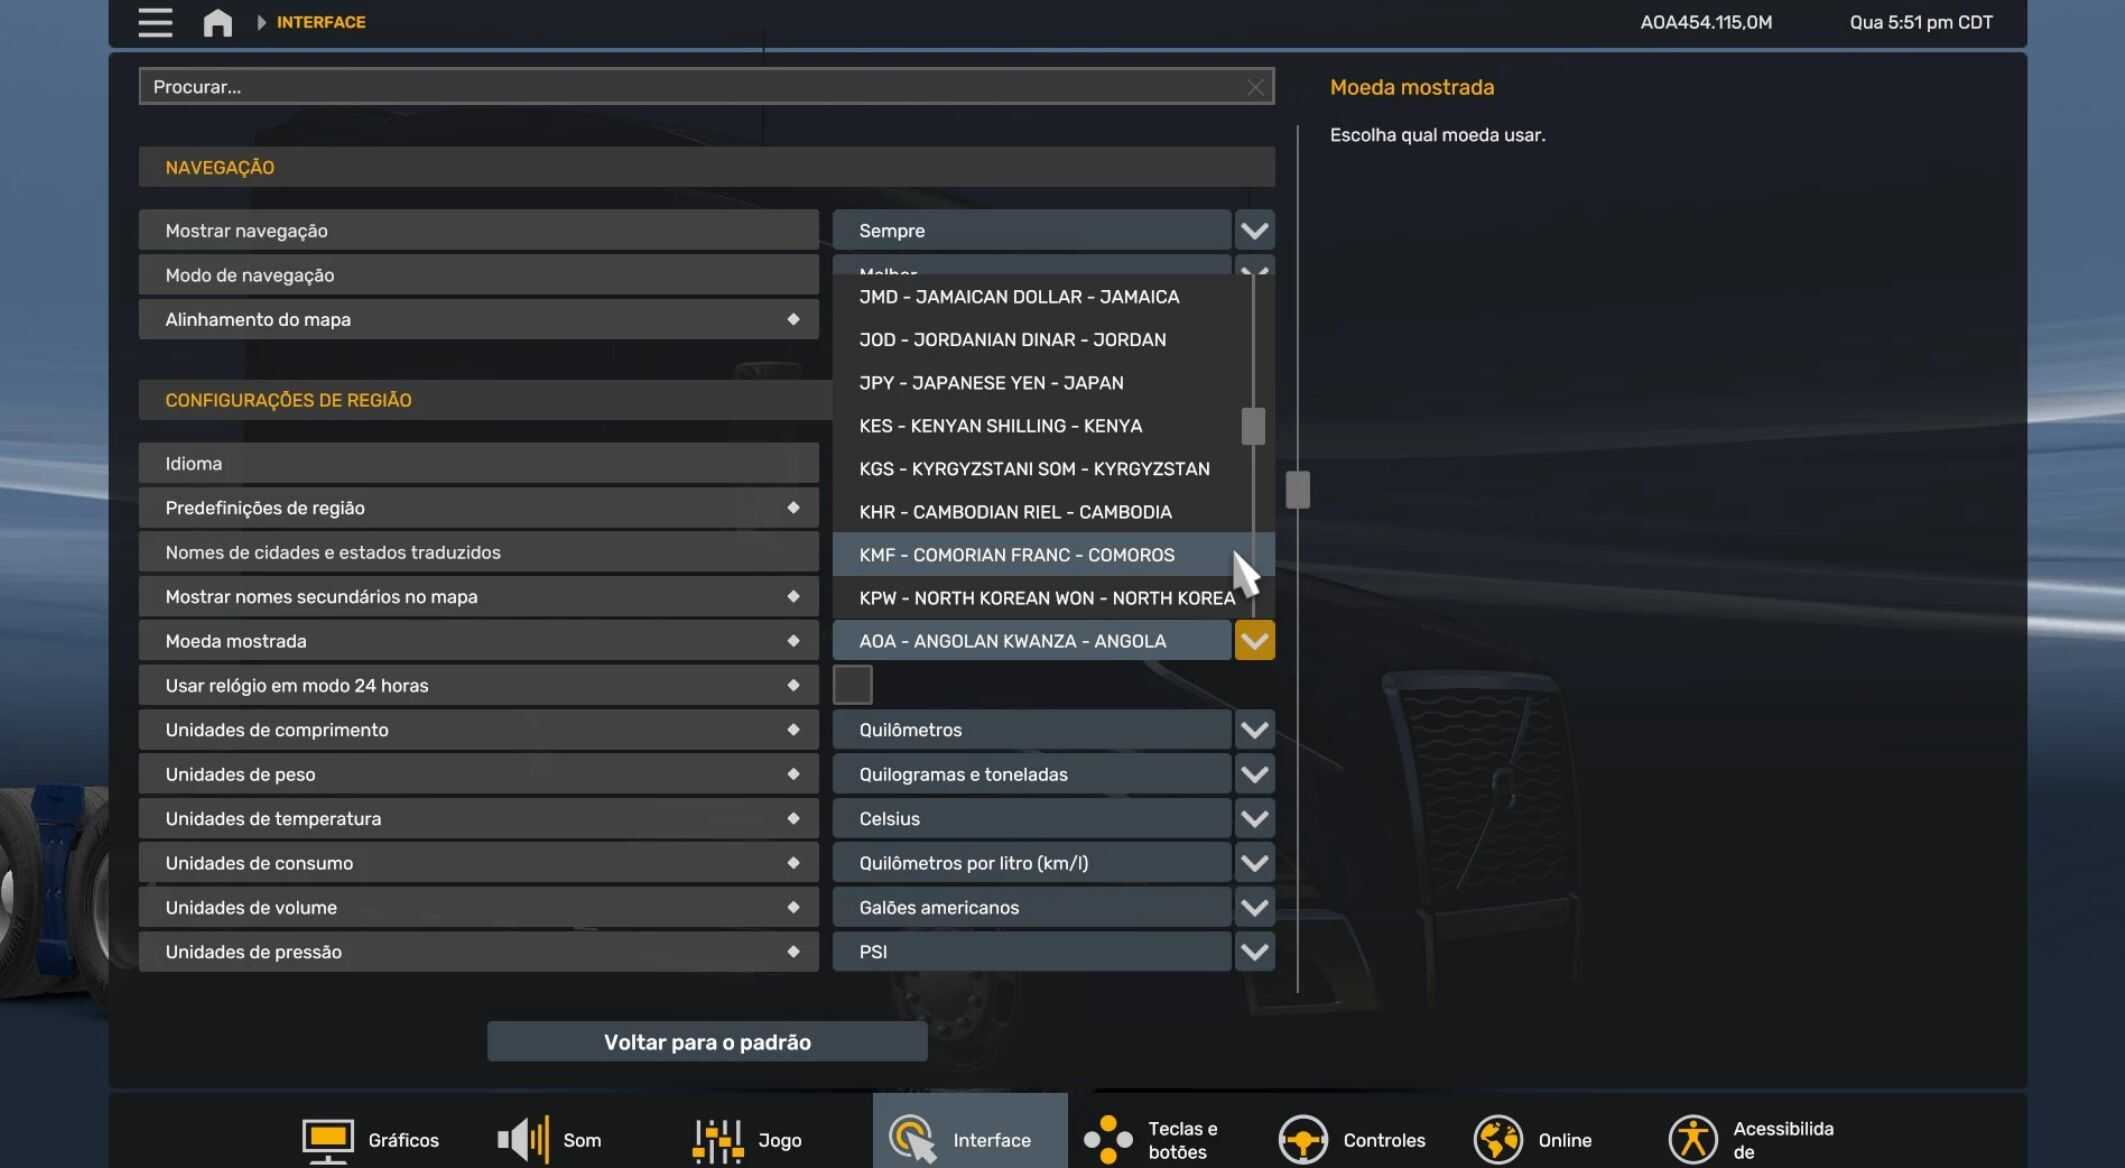The image size is (2125, 1168).
Task: Expand the Mostrar navegação dropdown arrow
Action: click(1254, 231)
